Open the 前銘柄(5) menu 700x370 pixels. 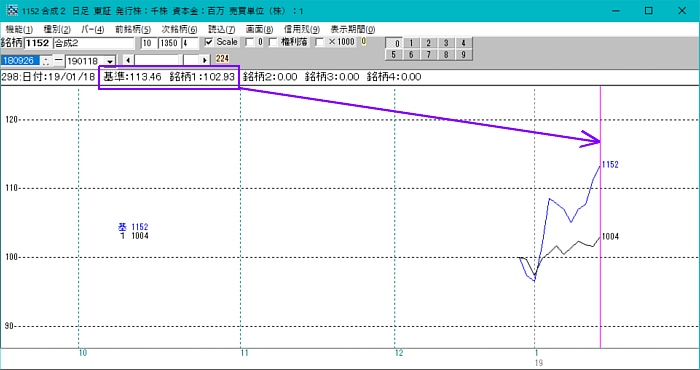[x=133, y=29]
